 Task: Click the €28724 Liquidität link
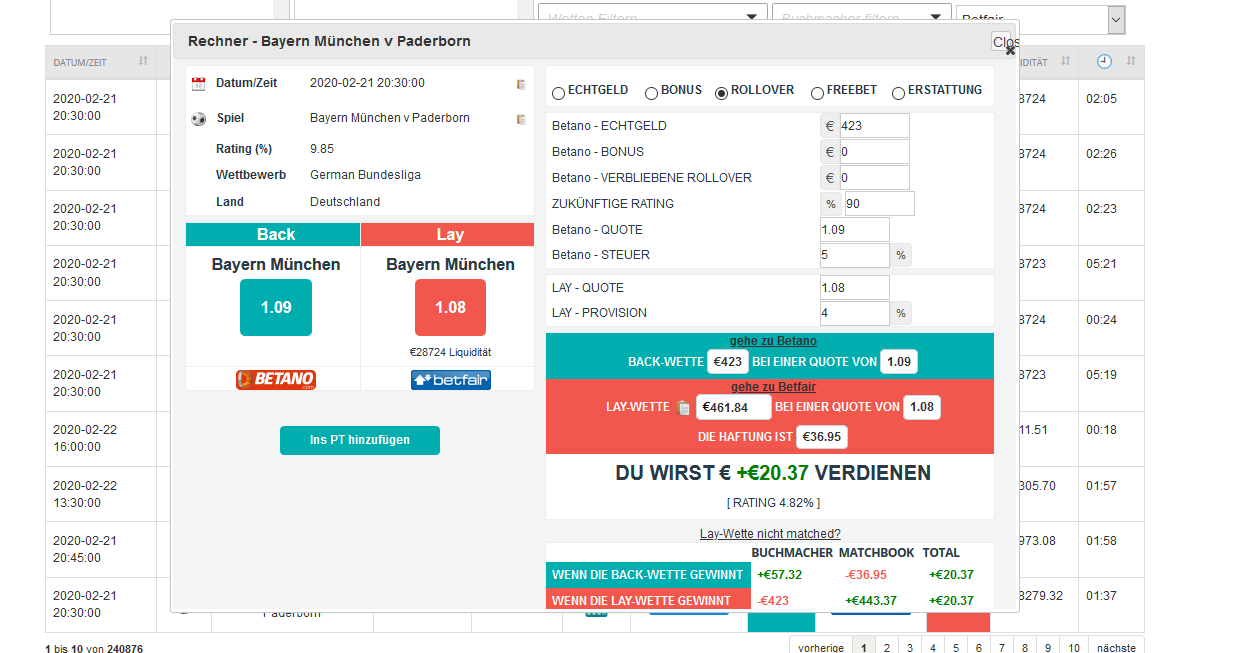coord(450,352)
